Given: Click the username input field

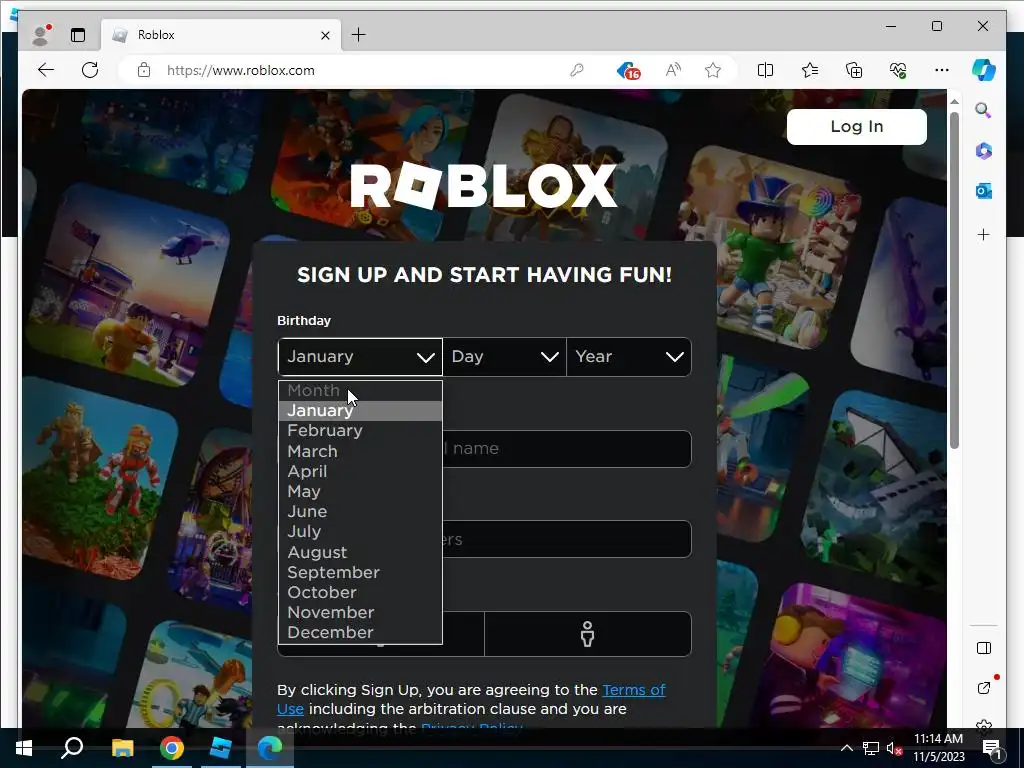Looking at the screenshot, I should 485,449.
